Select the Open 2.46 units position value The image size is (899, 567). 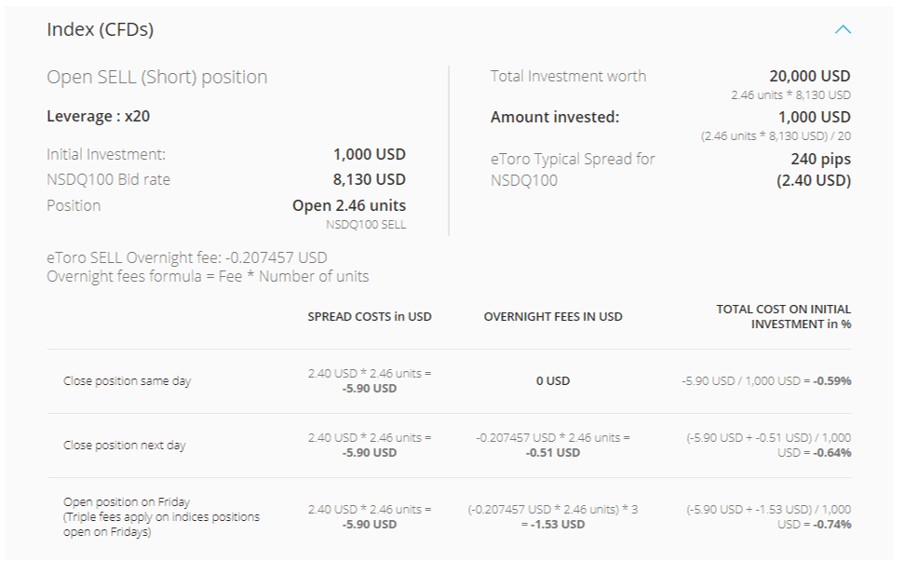coord(349,205)
